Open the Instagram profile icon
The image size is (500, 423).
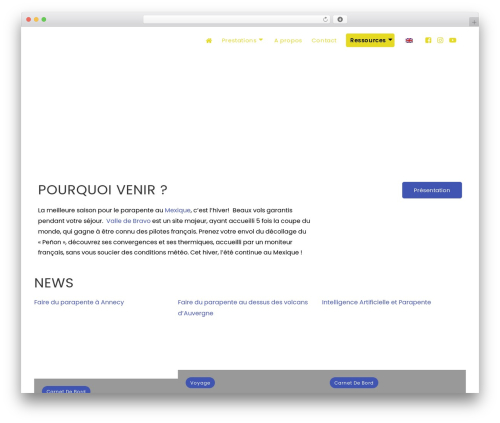pos(440,40)
